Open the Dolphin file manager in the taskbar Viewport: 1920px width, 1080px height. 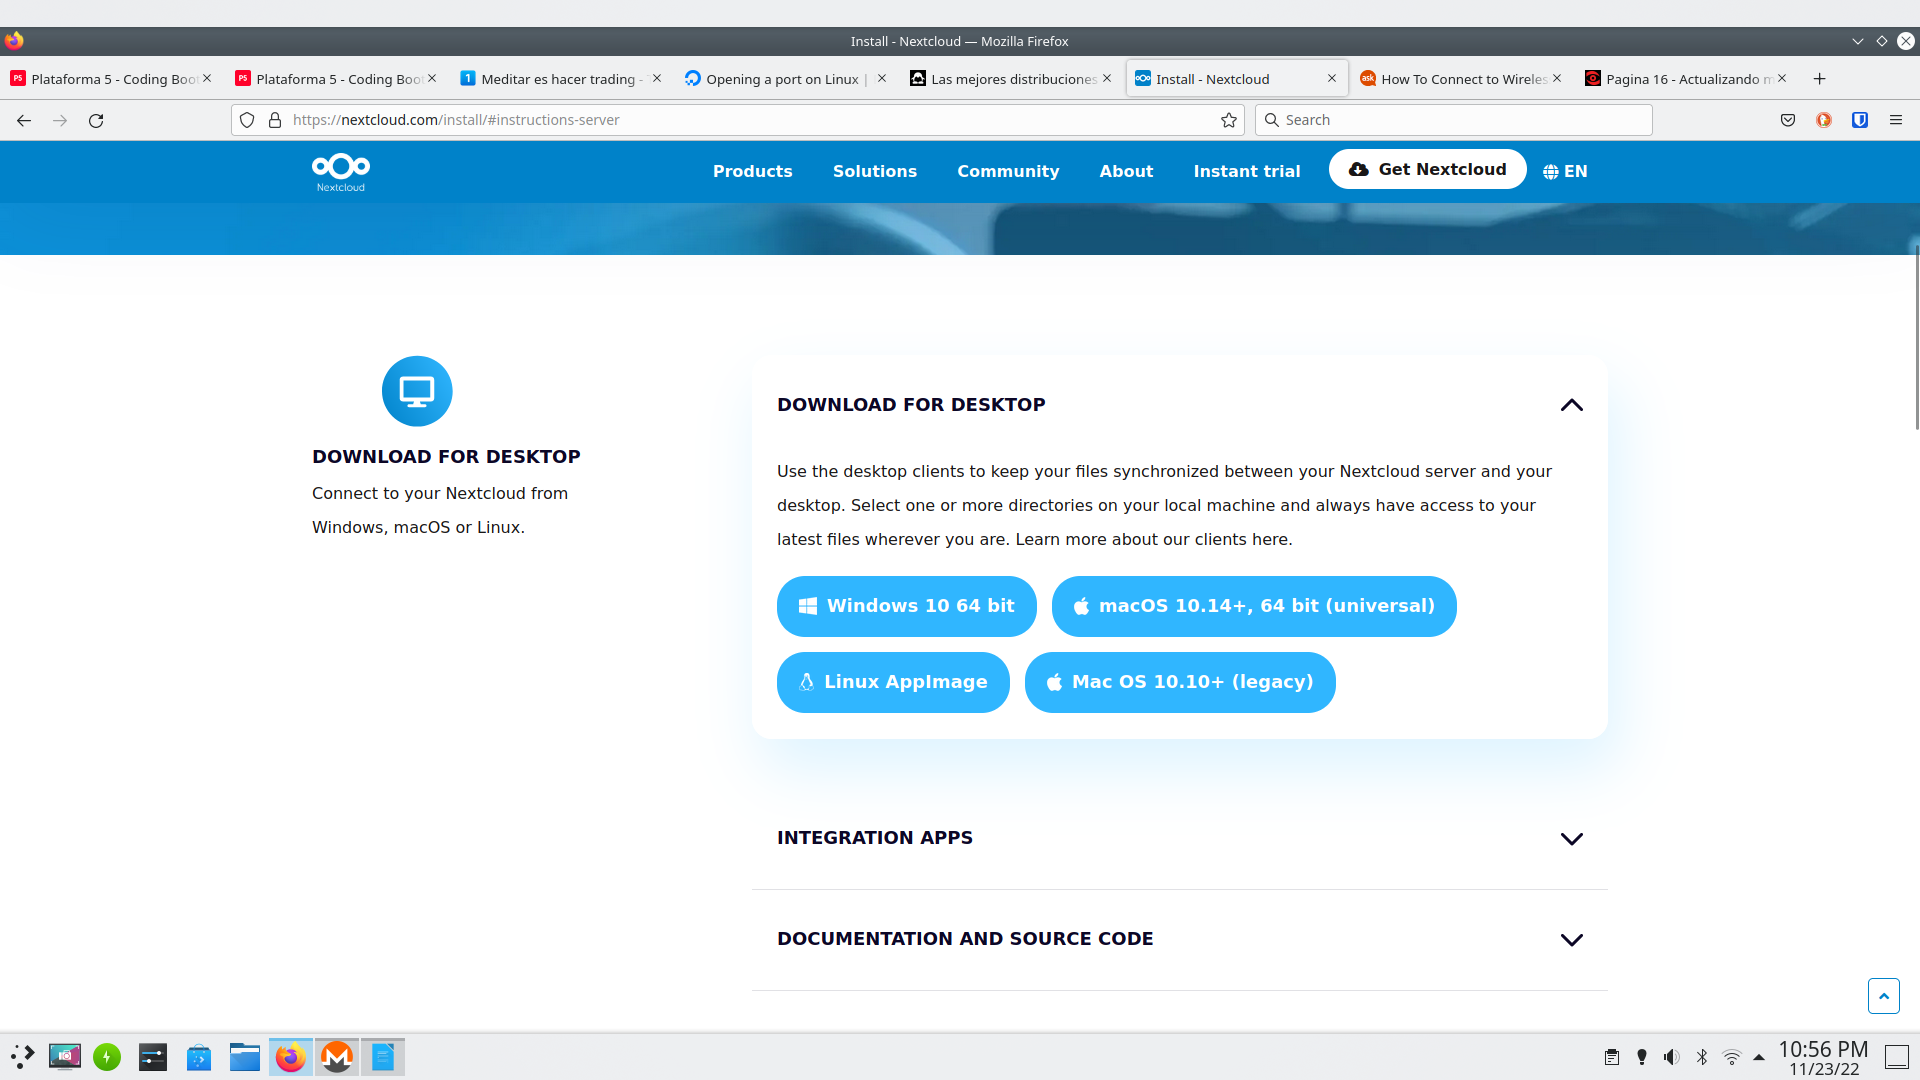244,1057
